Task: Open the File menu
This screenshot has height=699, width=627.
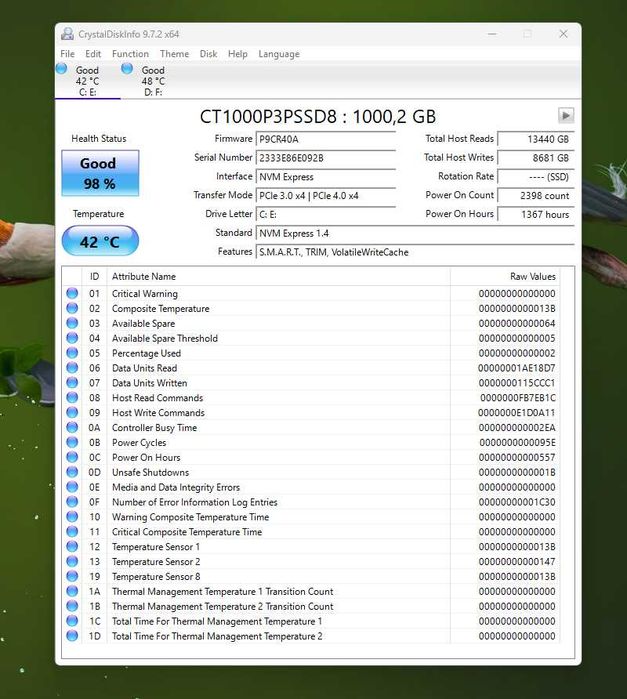Action: coord(67,54)
